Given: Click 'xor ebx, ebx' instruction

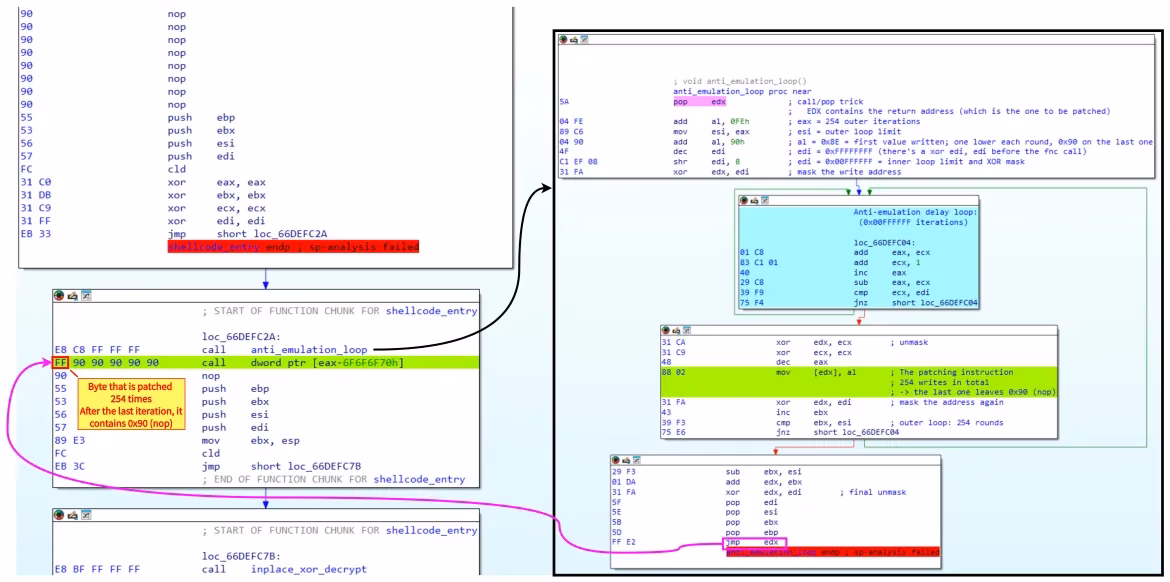Looking at the screenshot, I should (x=217, y=195).
